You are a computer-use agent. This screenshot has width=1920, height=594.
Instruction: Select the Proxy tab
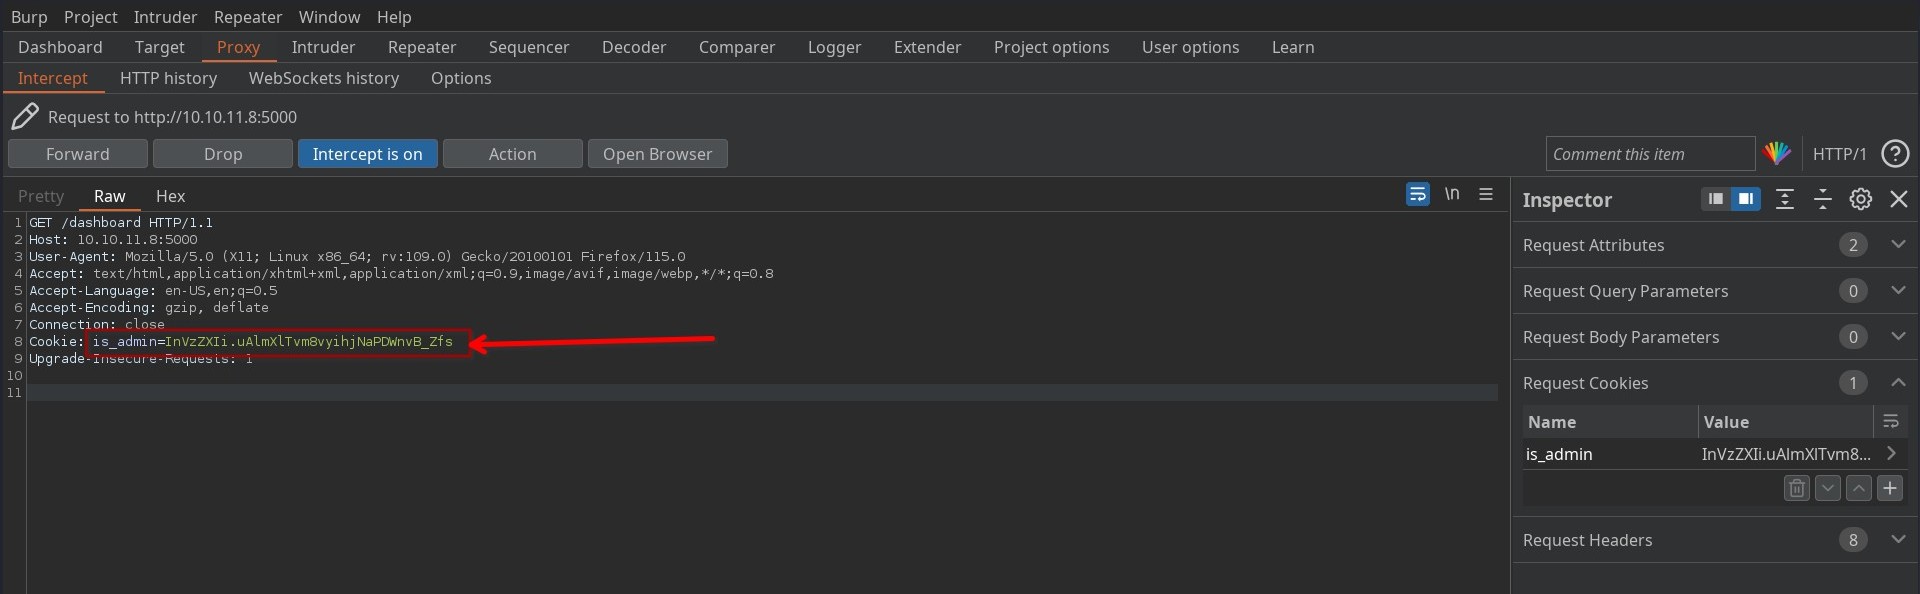(238, 47)
